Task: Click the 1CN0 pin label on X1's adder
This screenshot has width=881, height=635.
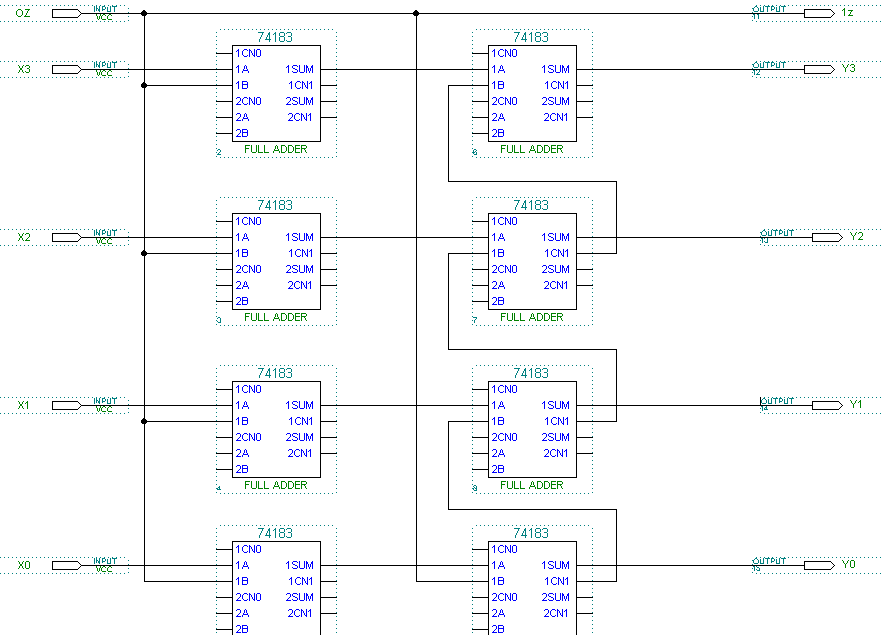Action: [x=248, y=389]
